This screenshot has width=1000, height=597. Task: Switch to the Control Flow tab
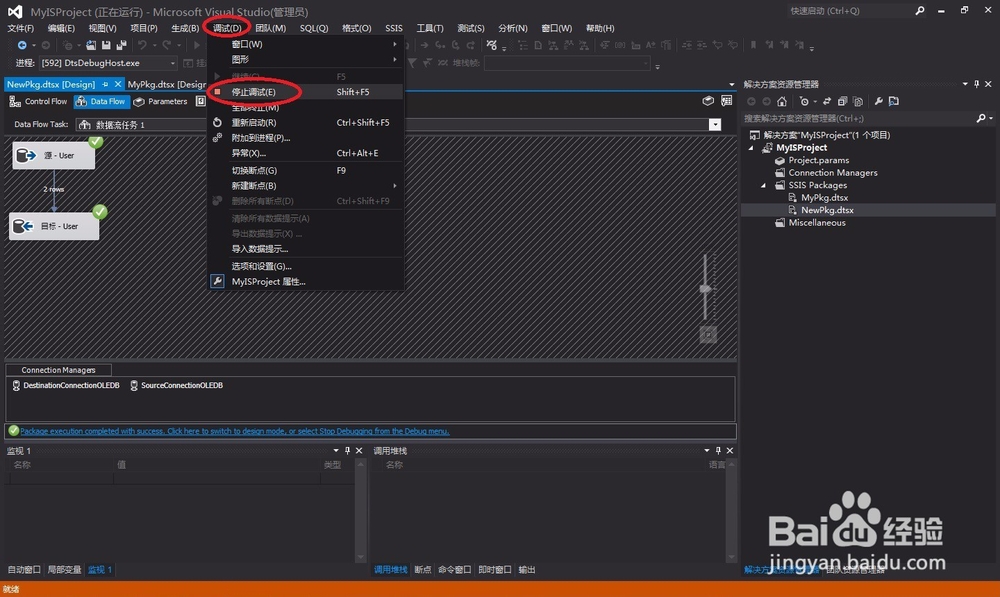coord(38,101)
